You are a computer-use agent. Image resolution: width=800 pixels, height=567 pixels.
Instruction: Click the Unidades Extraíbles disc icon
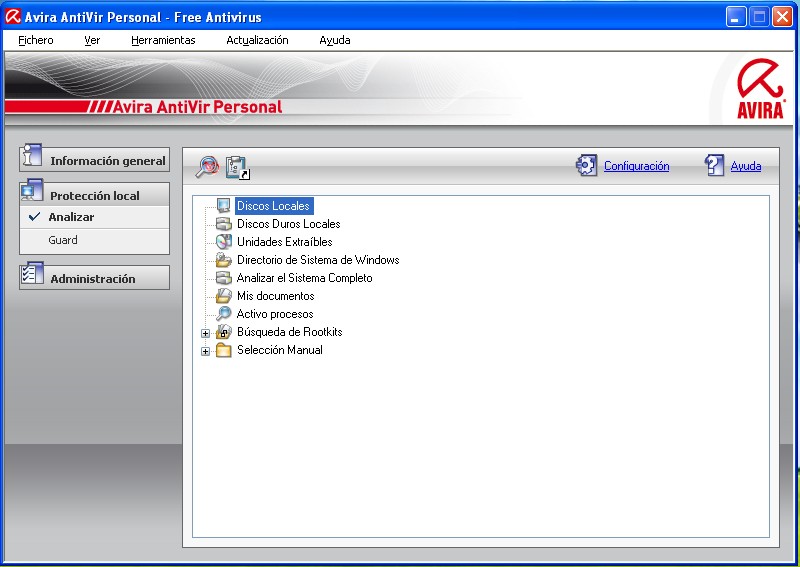(x=223, y=241)
